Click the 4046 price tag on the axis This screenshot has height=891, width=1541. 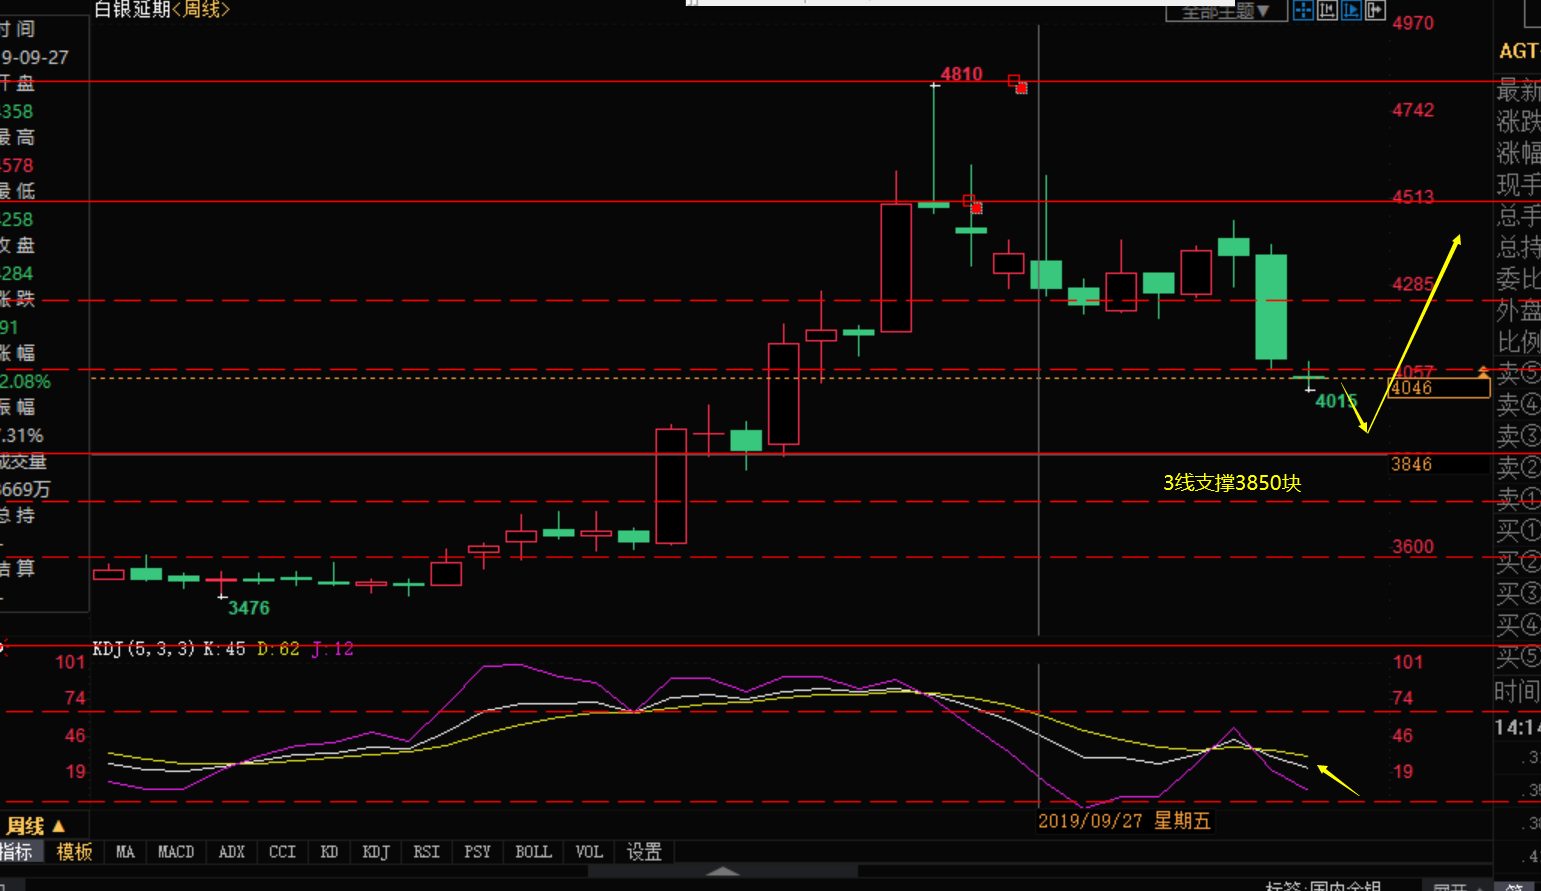tap(1440, 388)
